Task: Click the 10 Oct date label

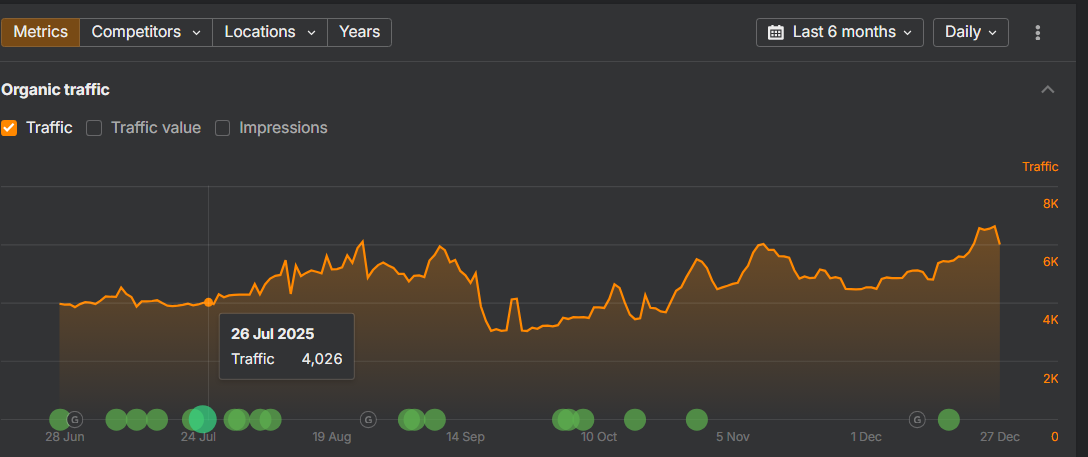Action: pos(599,437)
